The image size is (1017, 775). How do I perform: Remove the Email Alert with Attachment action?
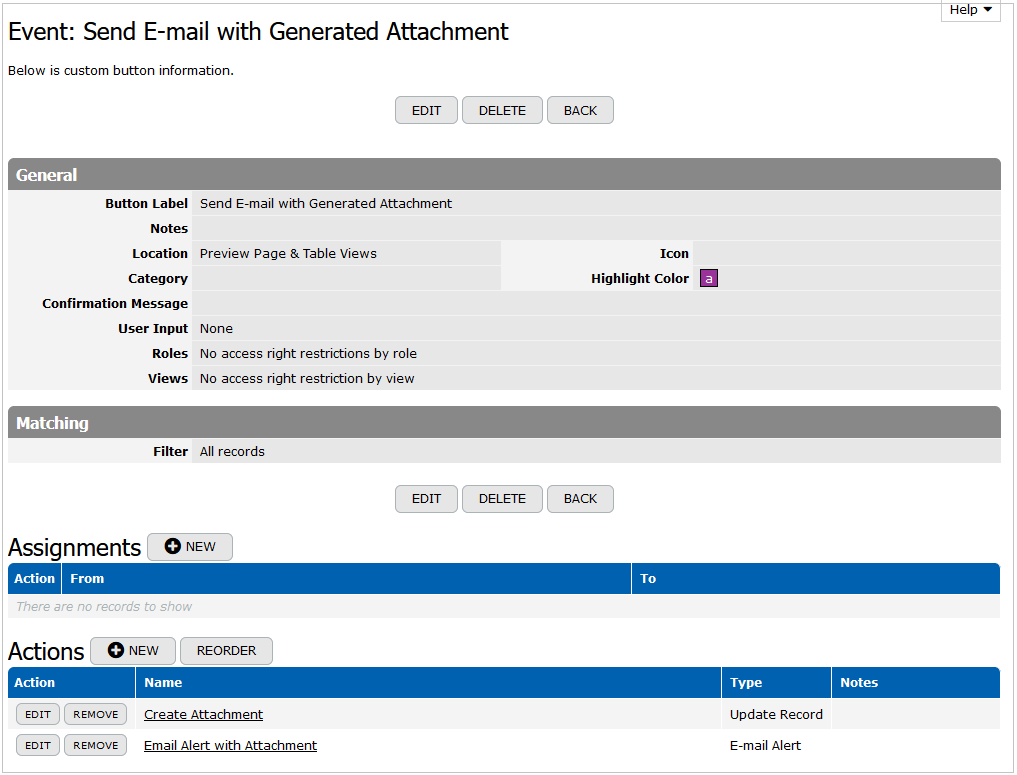click(x=96, y=746)
